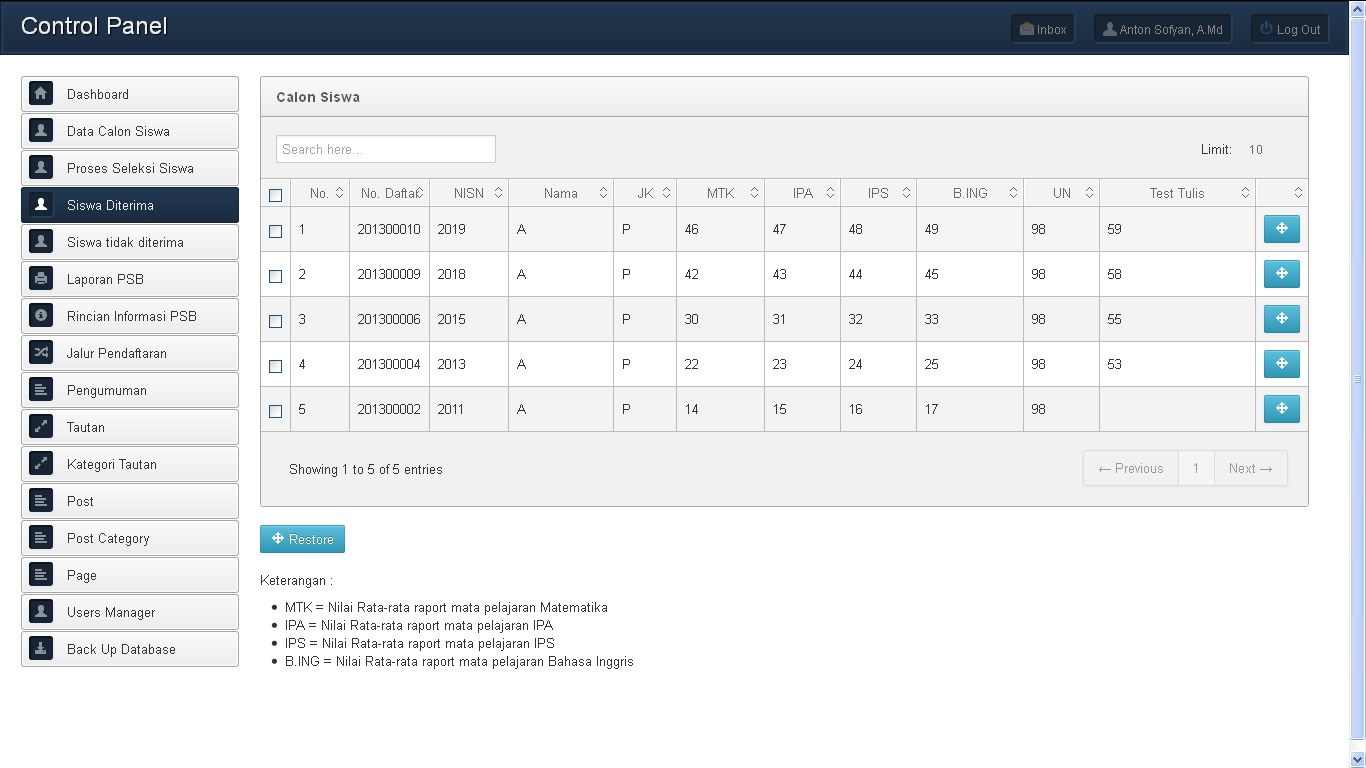
Task: Go to Siswa tidak diterima menu
Action: [x=130, y=242]
